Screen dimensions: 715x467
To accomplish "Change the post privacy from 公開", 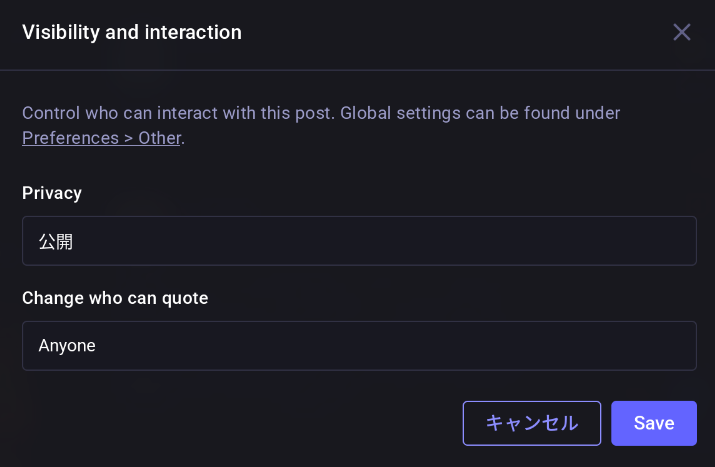I will [359, 241].
